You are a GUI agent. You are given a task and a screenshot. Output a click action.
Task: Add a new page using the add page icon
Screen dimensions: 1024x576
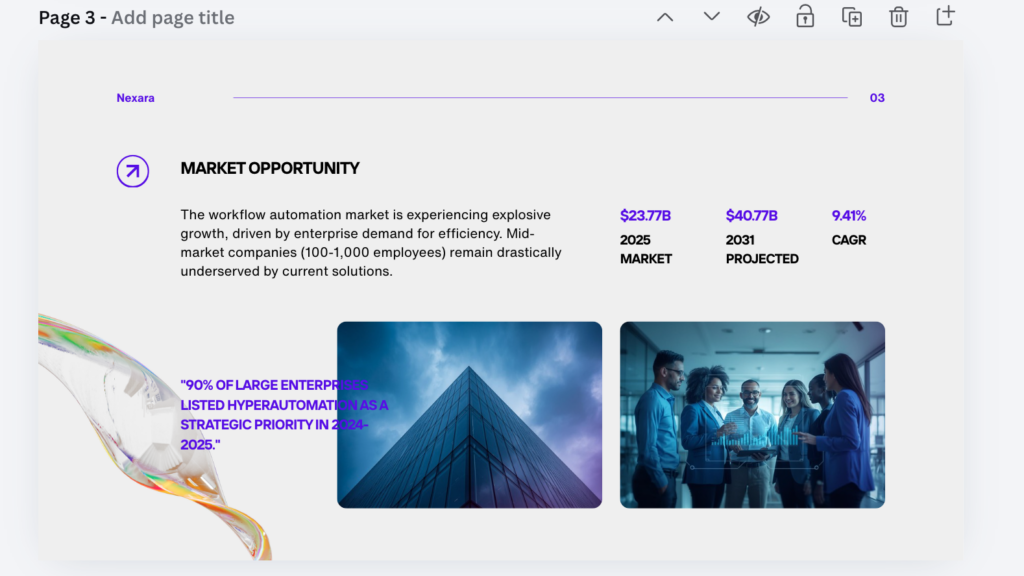pyautogui.click(x=944, y=16)
